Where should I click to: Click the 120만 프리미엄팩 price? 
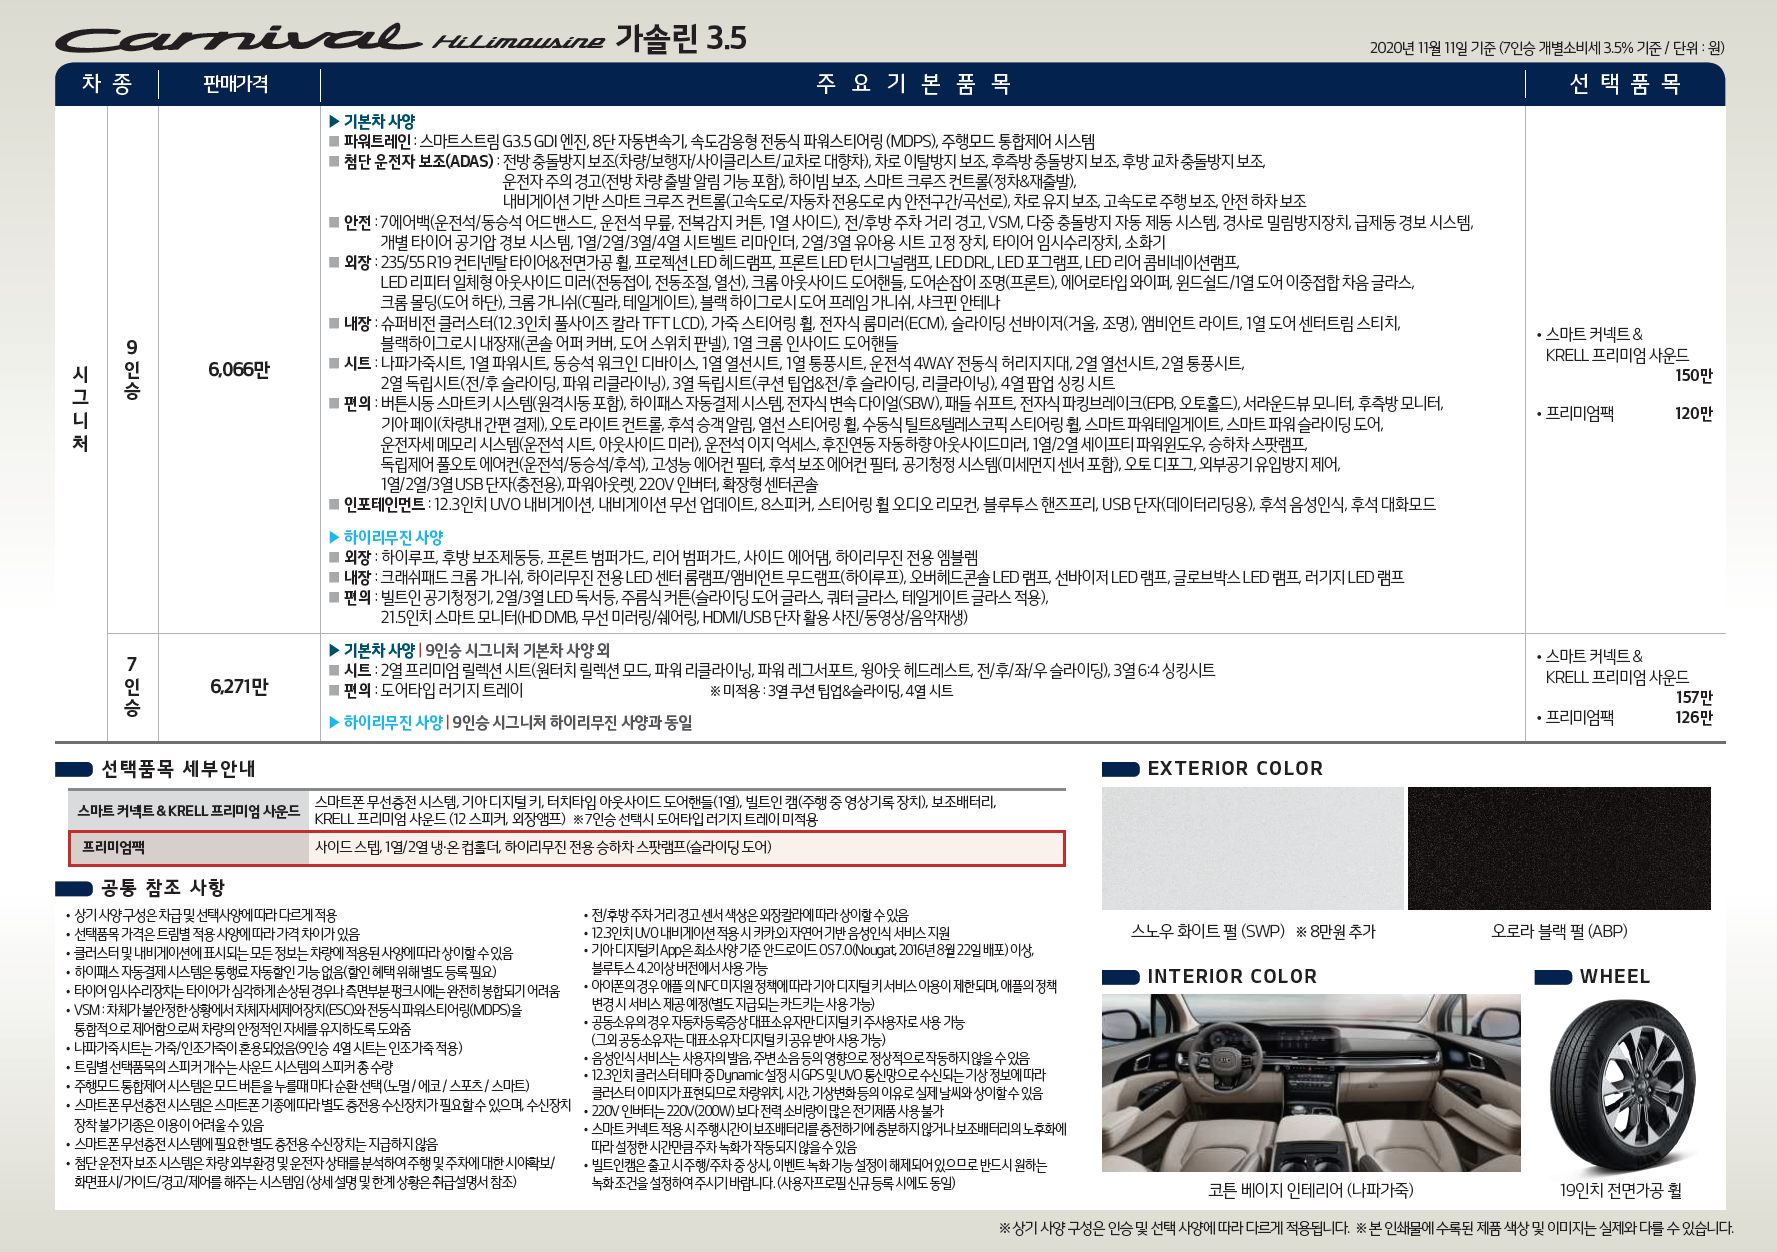(1694, 413)
